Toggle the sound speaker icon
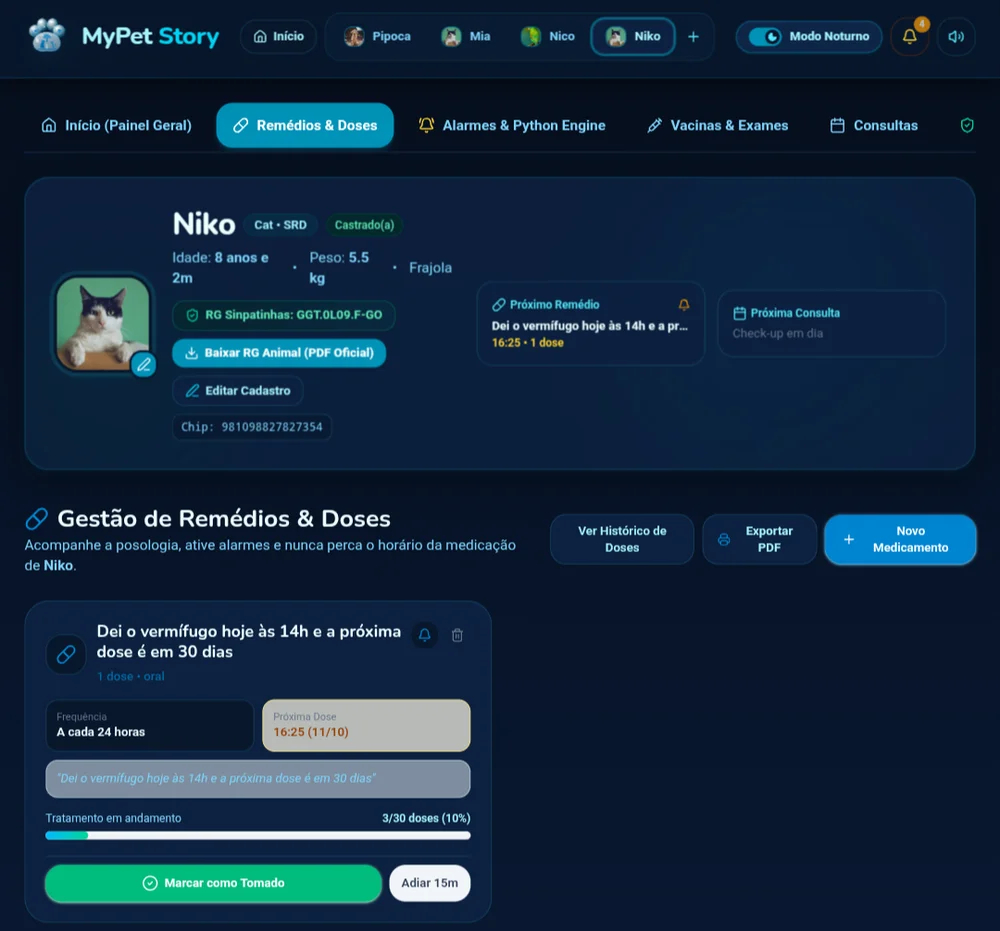1000x931 pixels. 955,36
